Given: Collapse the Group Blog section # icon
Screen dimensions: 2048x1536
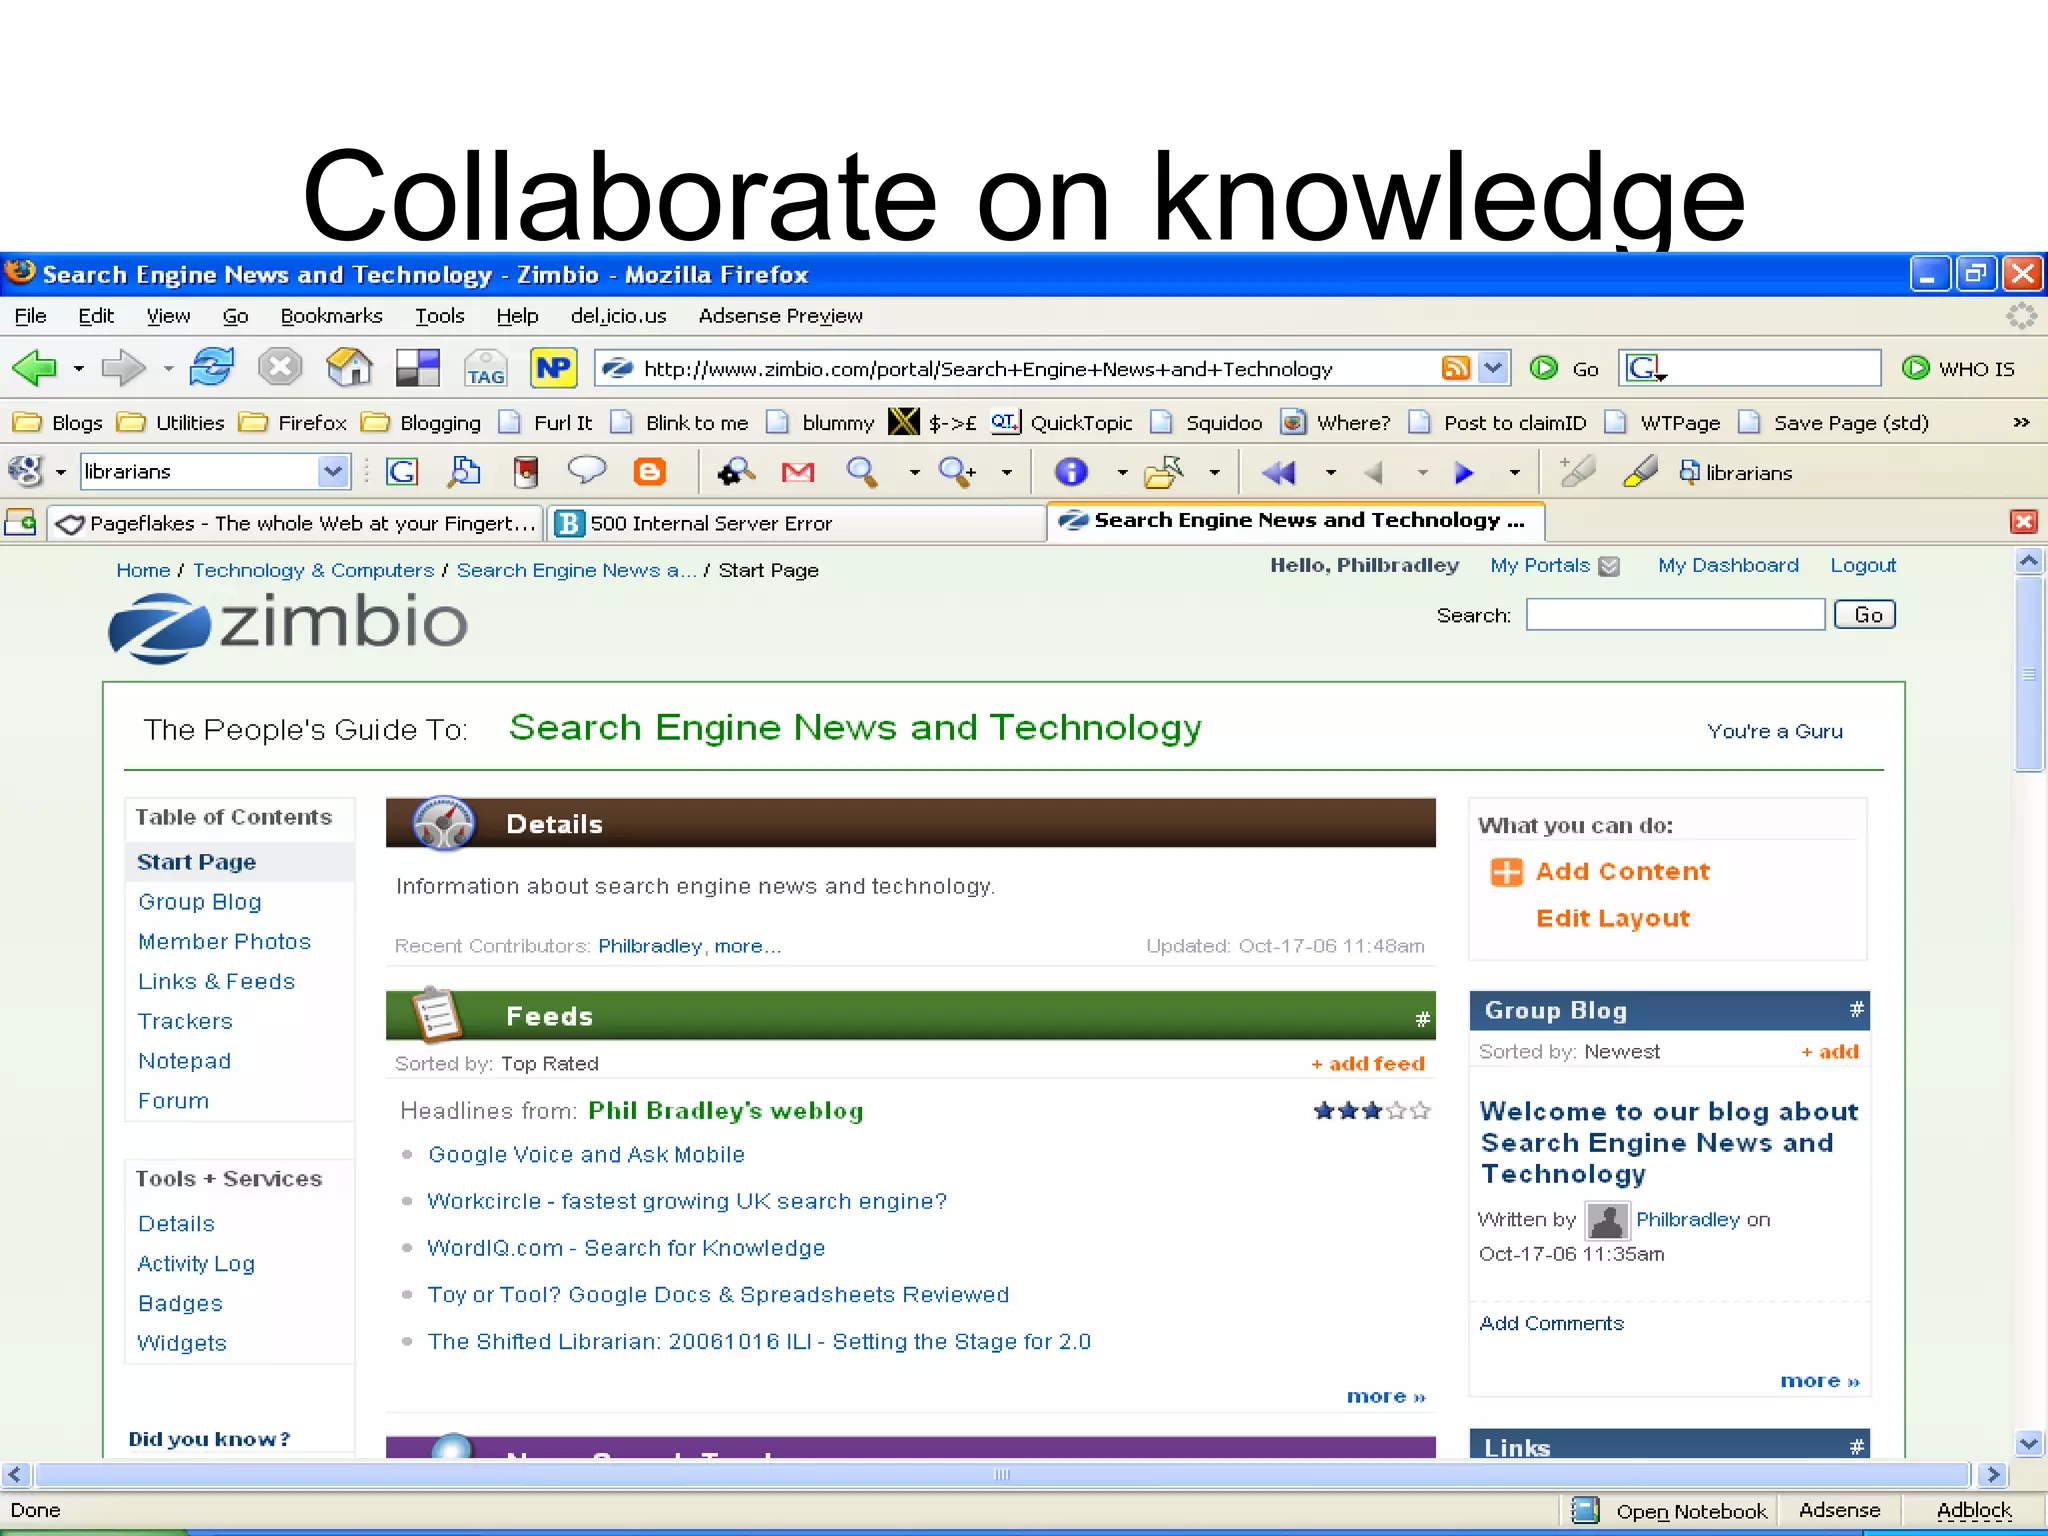Looking at the screenshot, I should (1857, 1009).
